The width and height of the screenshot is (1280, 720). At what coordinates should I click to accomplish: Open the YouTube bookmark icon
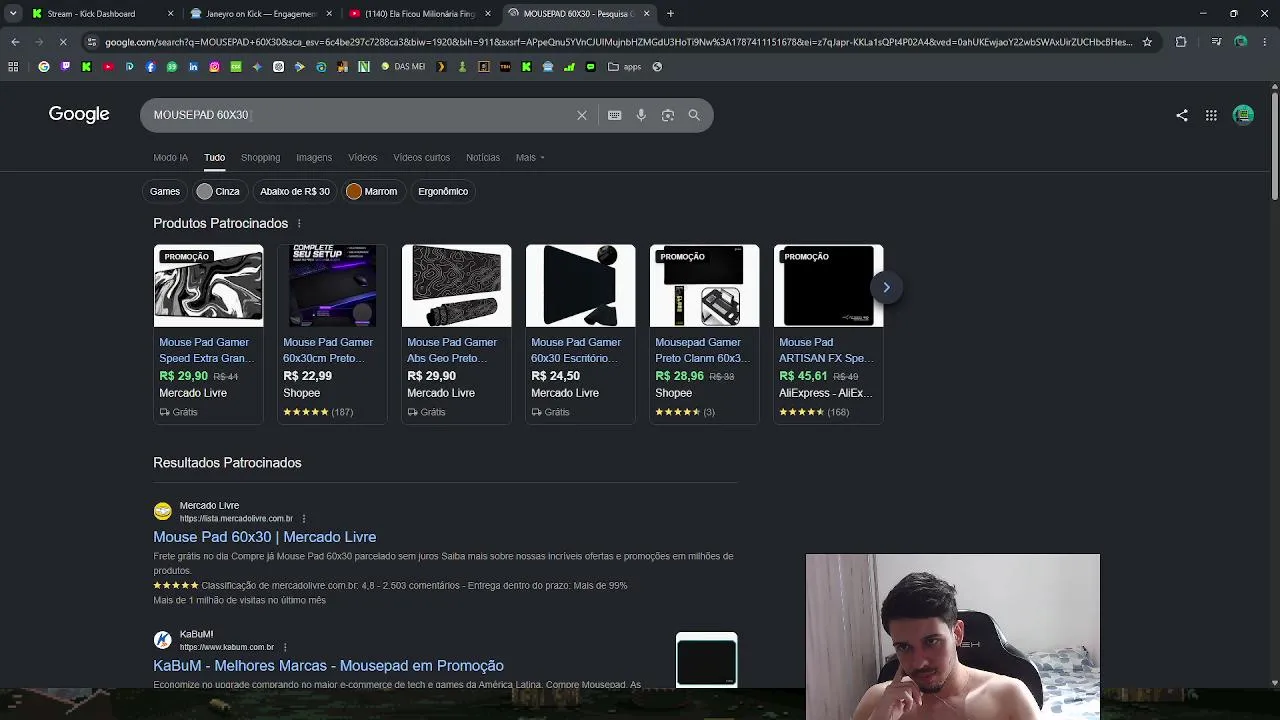pos(108,67)
